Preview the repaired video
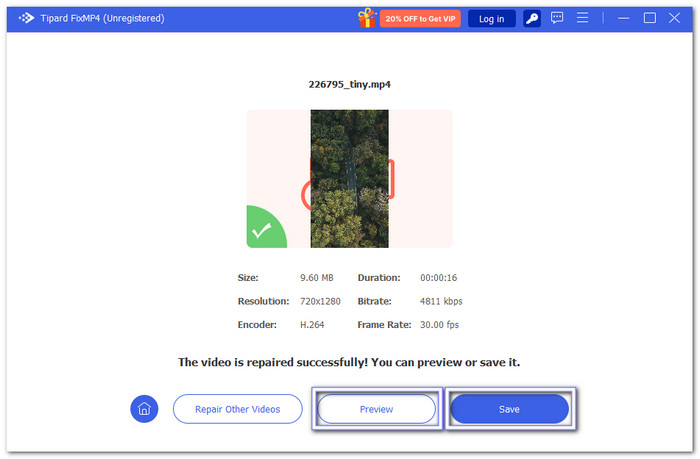 point(376,409)
